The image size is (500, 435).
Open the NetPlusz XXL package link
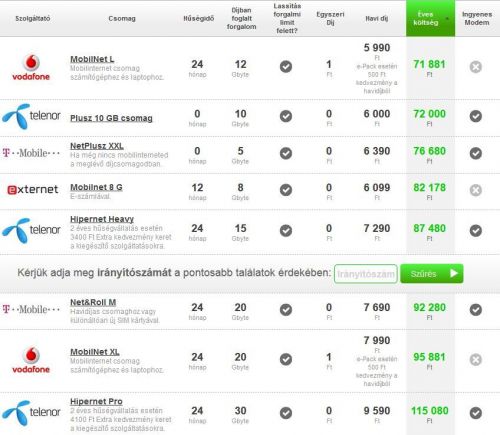click(x=97, y=146)
